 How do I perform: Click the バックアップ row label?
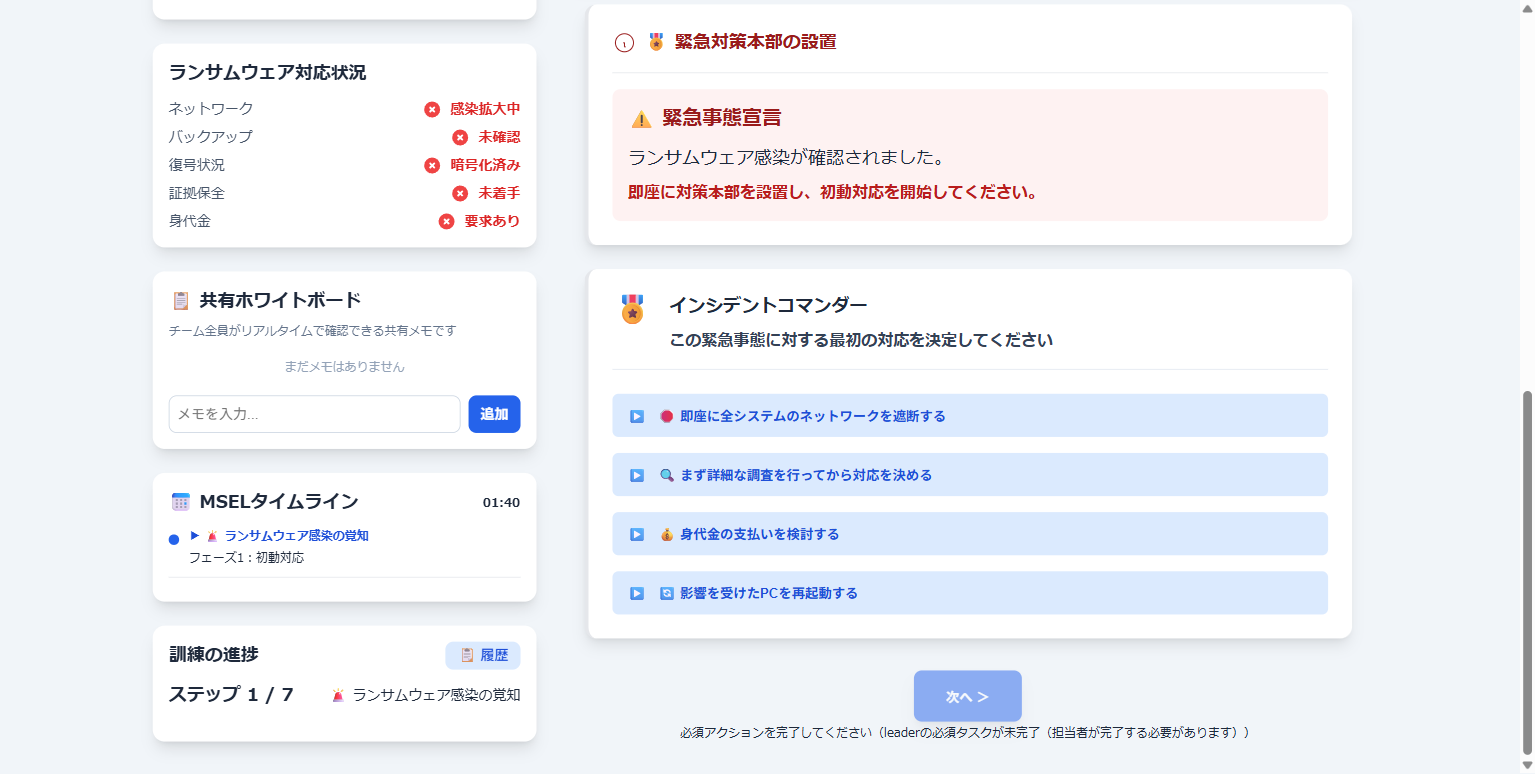click(211, 137)
